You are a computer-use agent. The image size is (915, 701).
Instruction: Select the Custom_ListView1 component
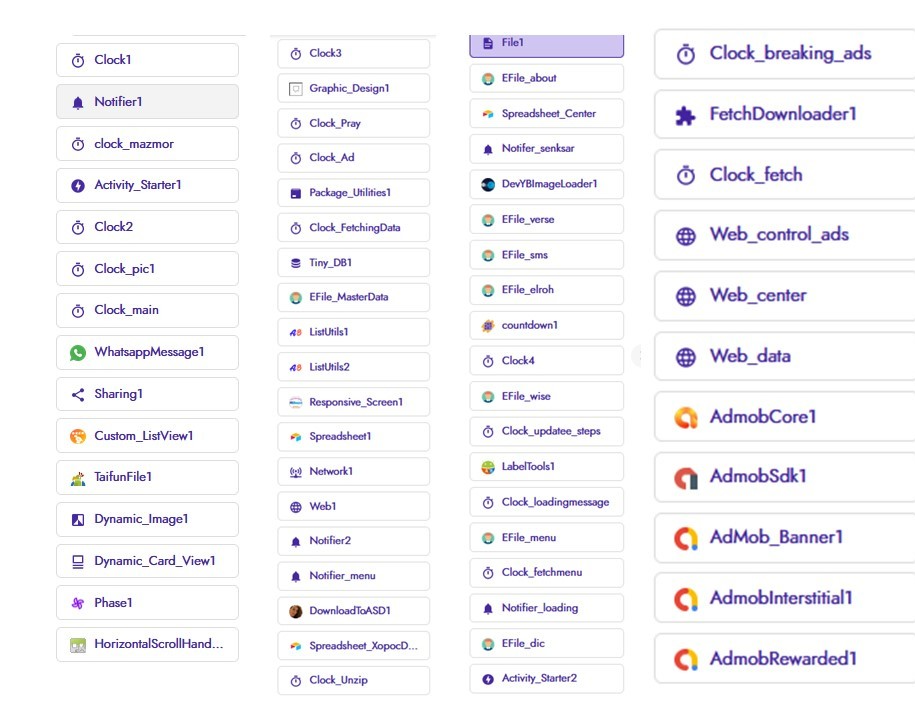(148, 435)
